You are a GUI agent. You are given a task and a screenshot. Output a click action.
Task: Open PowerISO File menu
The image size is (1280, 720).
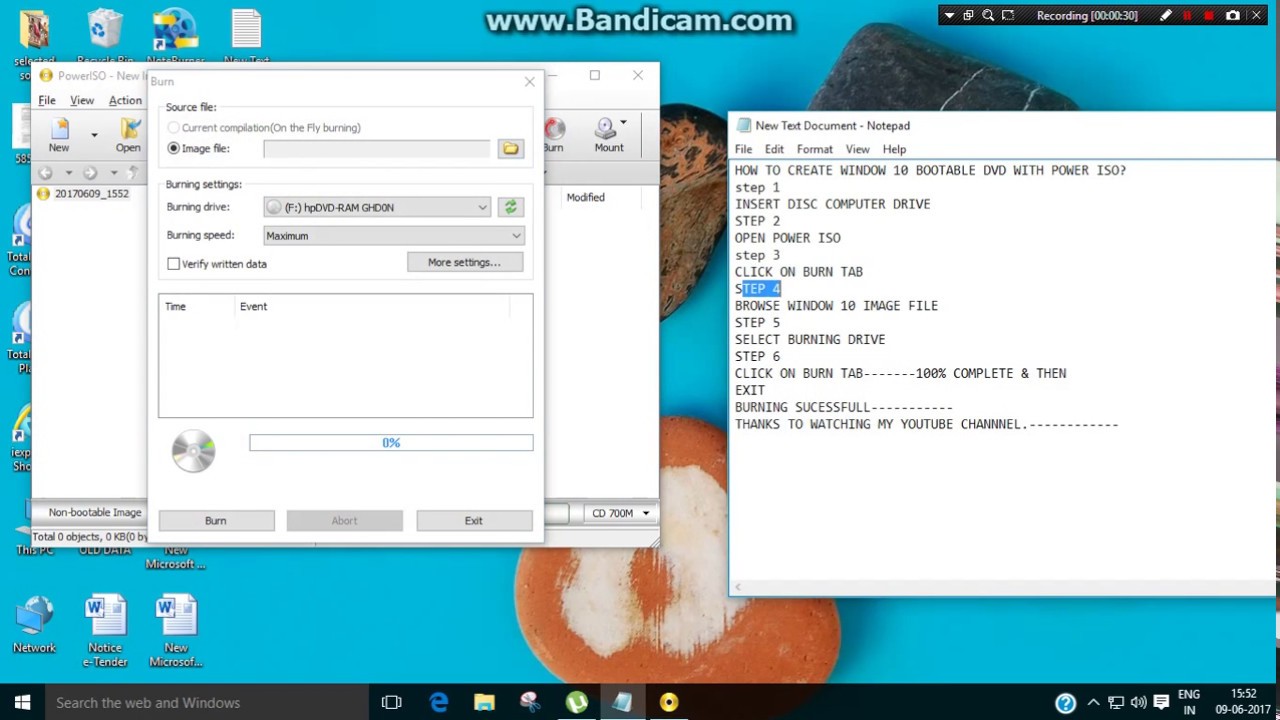[47, 100]
